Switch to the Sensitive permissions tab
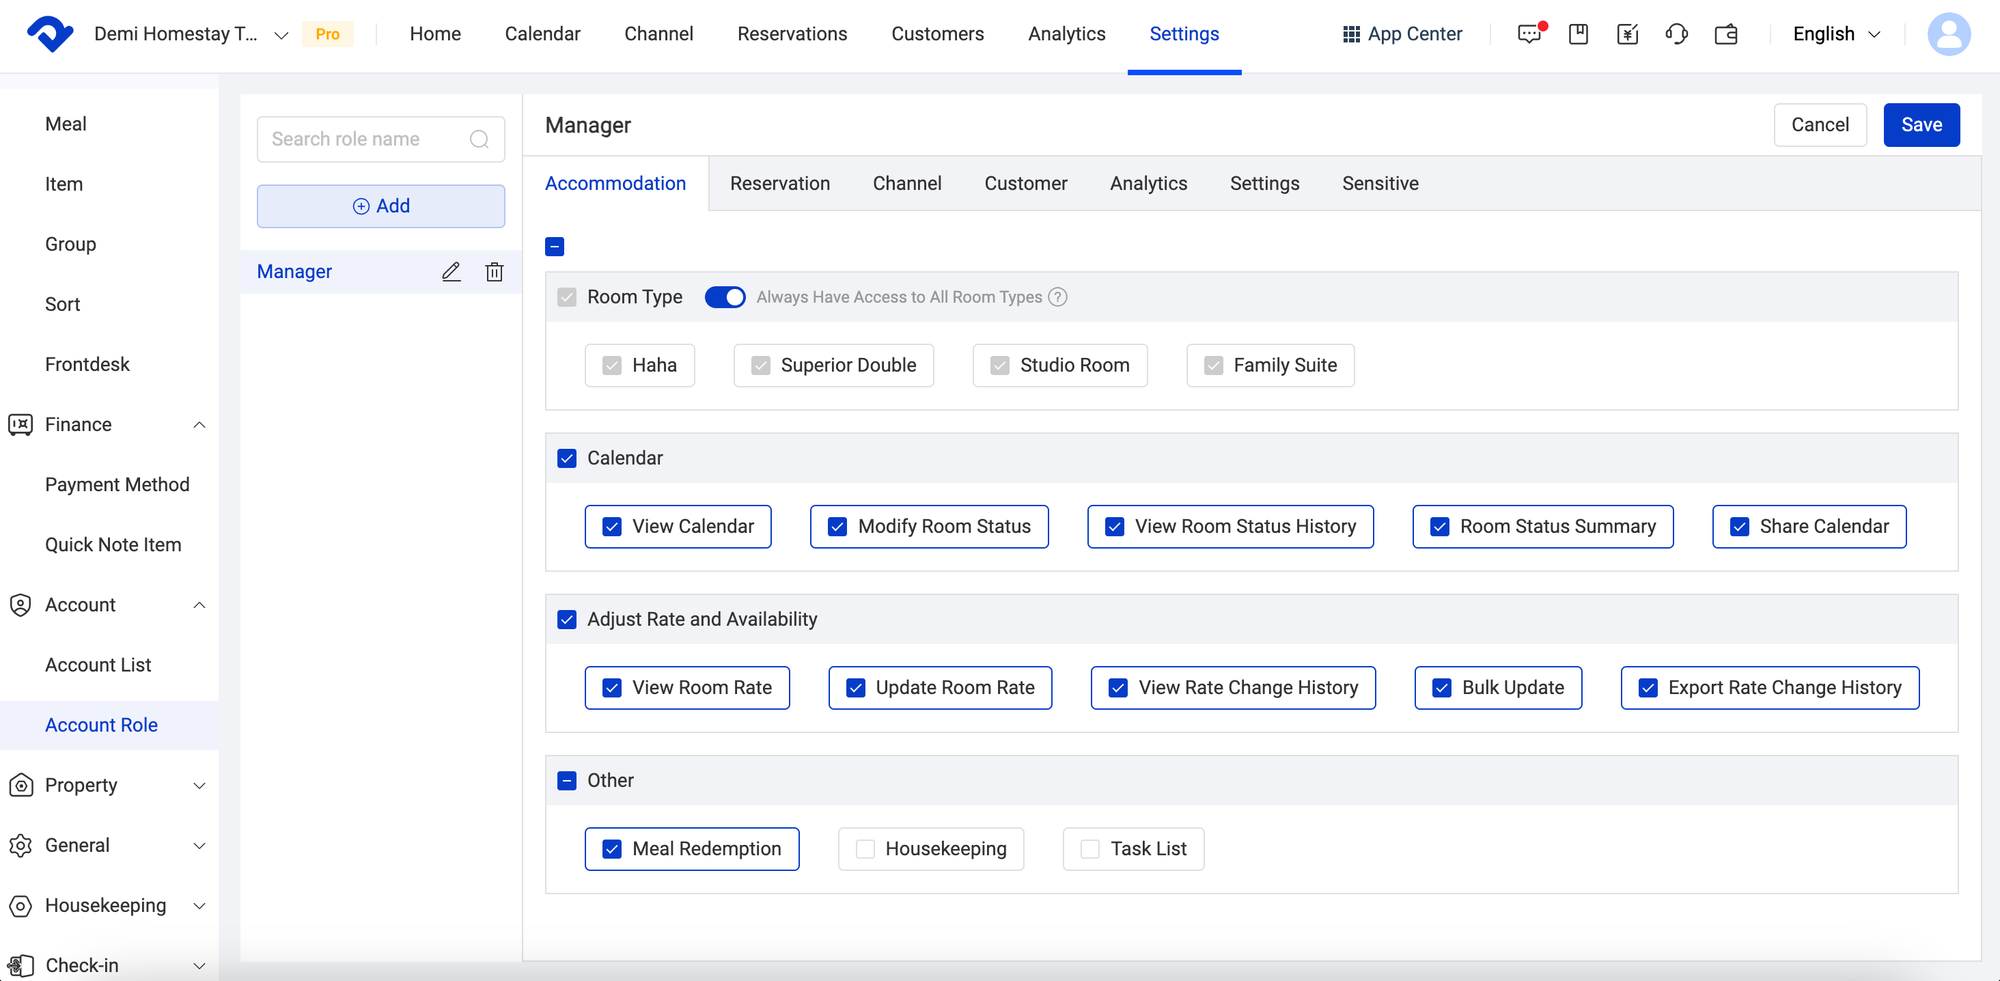Image resolution: width=2000 pixels, height=981 pixels. (x=1381, y=183)
